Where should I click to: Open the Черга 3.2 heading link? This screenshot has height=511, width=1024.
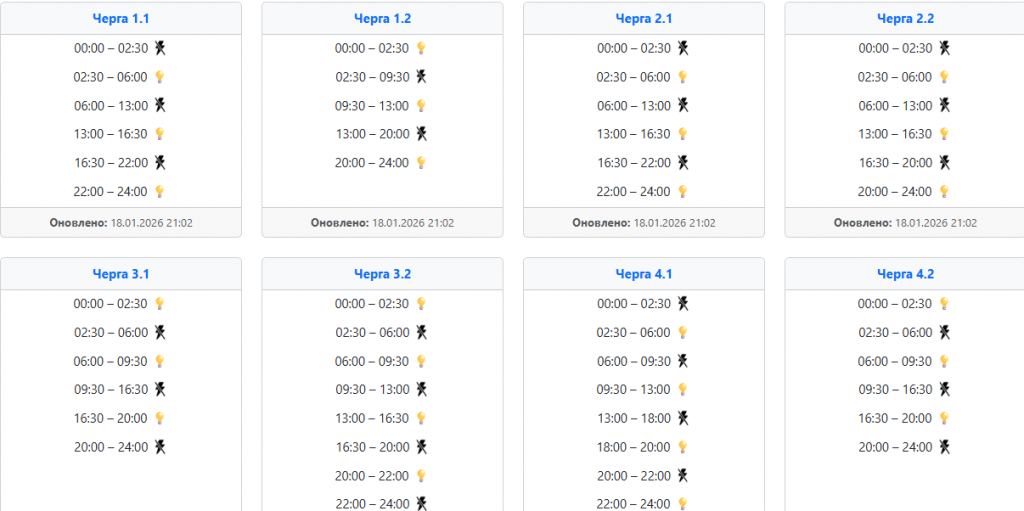(382, 274)
